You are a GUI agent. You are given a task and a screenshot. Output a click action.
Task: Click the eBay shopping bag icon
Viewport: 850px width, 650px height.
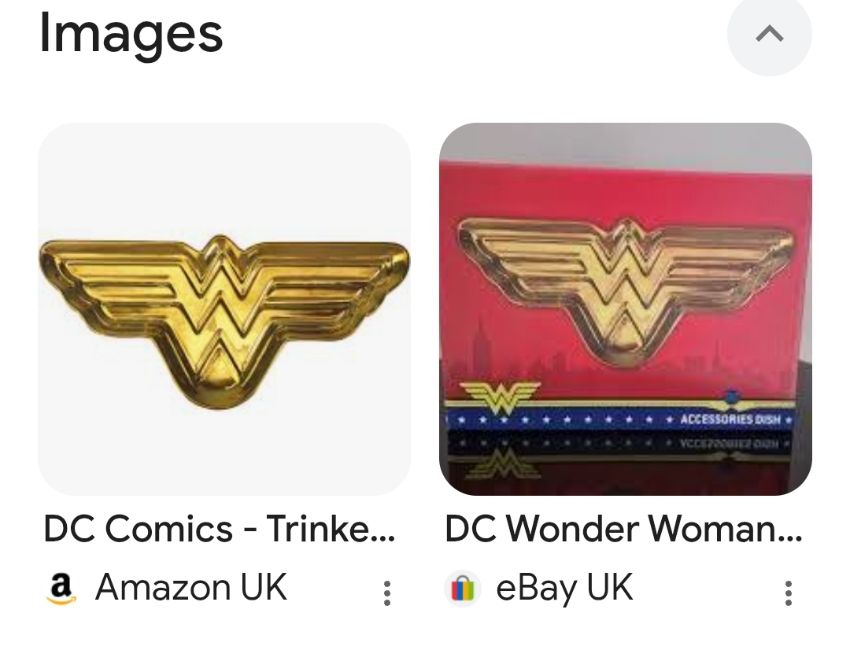tap(462, 589)
